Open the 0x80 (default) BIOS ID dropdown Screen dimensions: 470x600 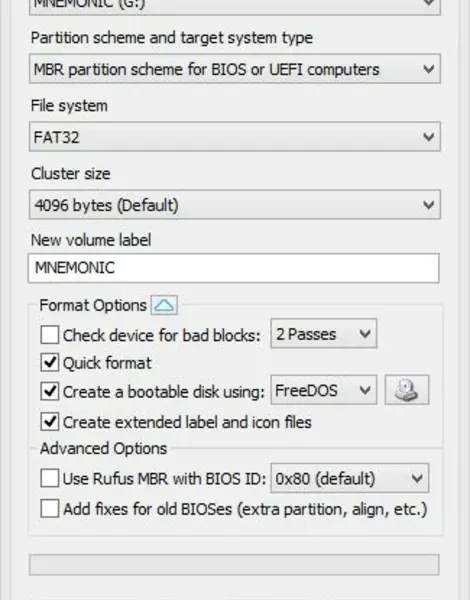(x=349, y=478)
